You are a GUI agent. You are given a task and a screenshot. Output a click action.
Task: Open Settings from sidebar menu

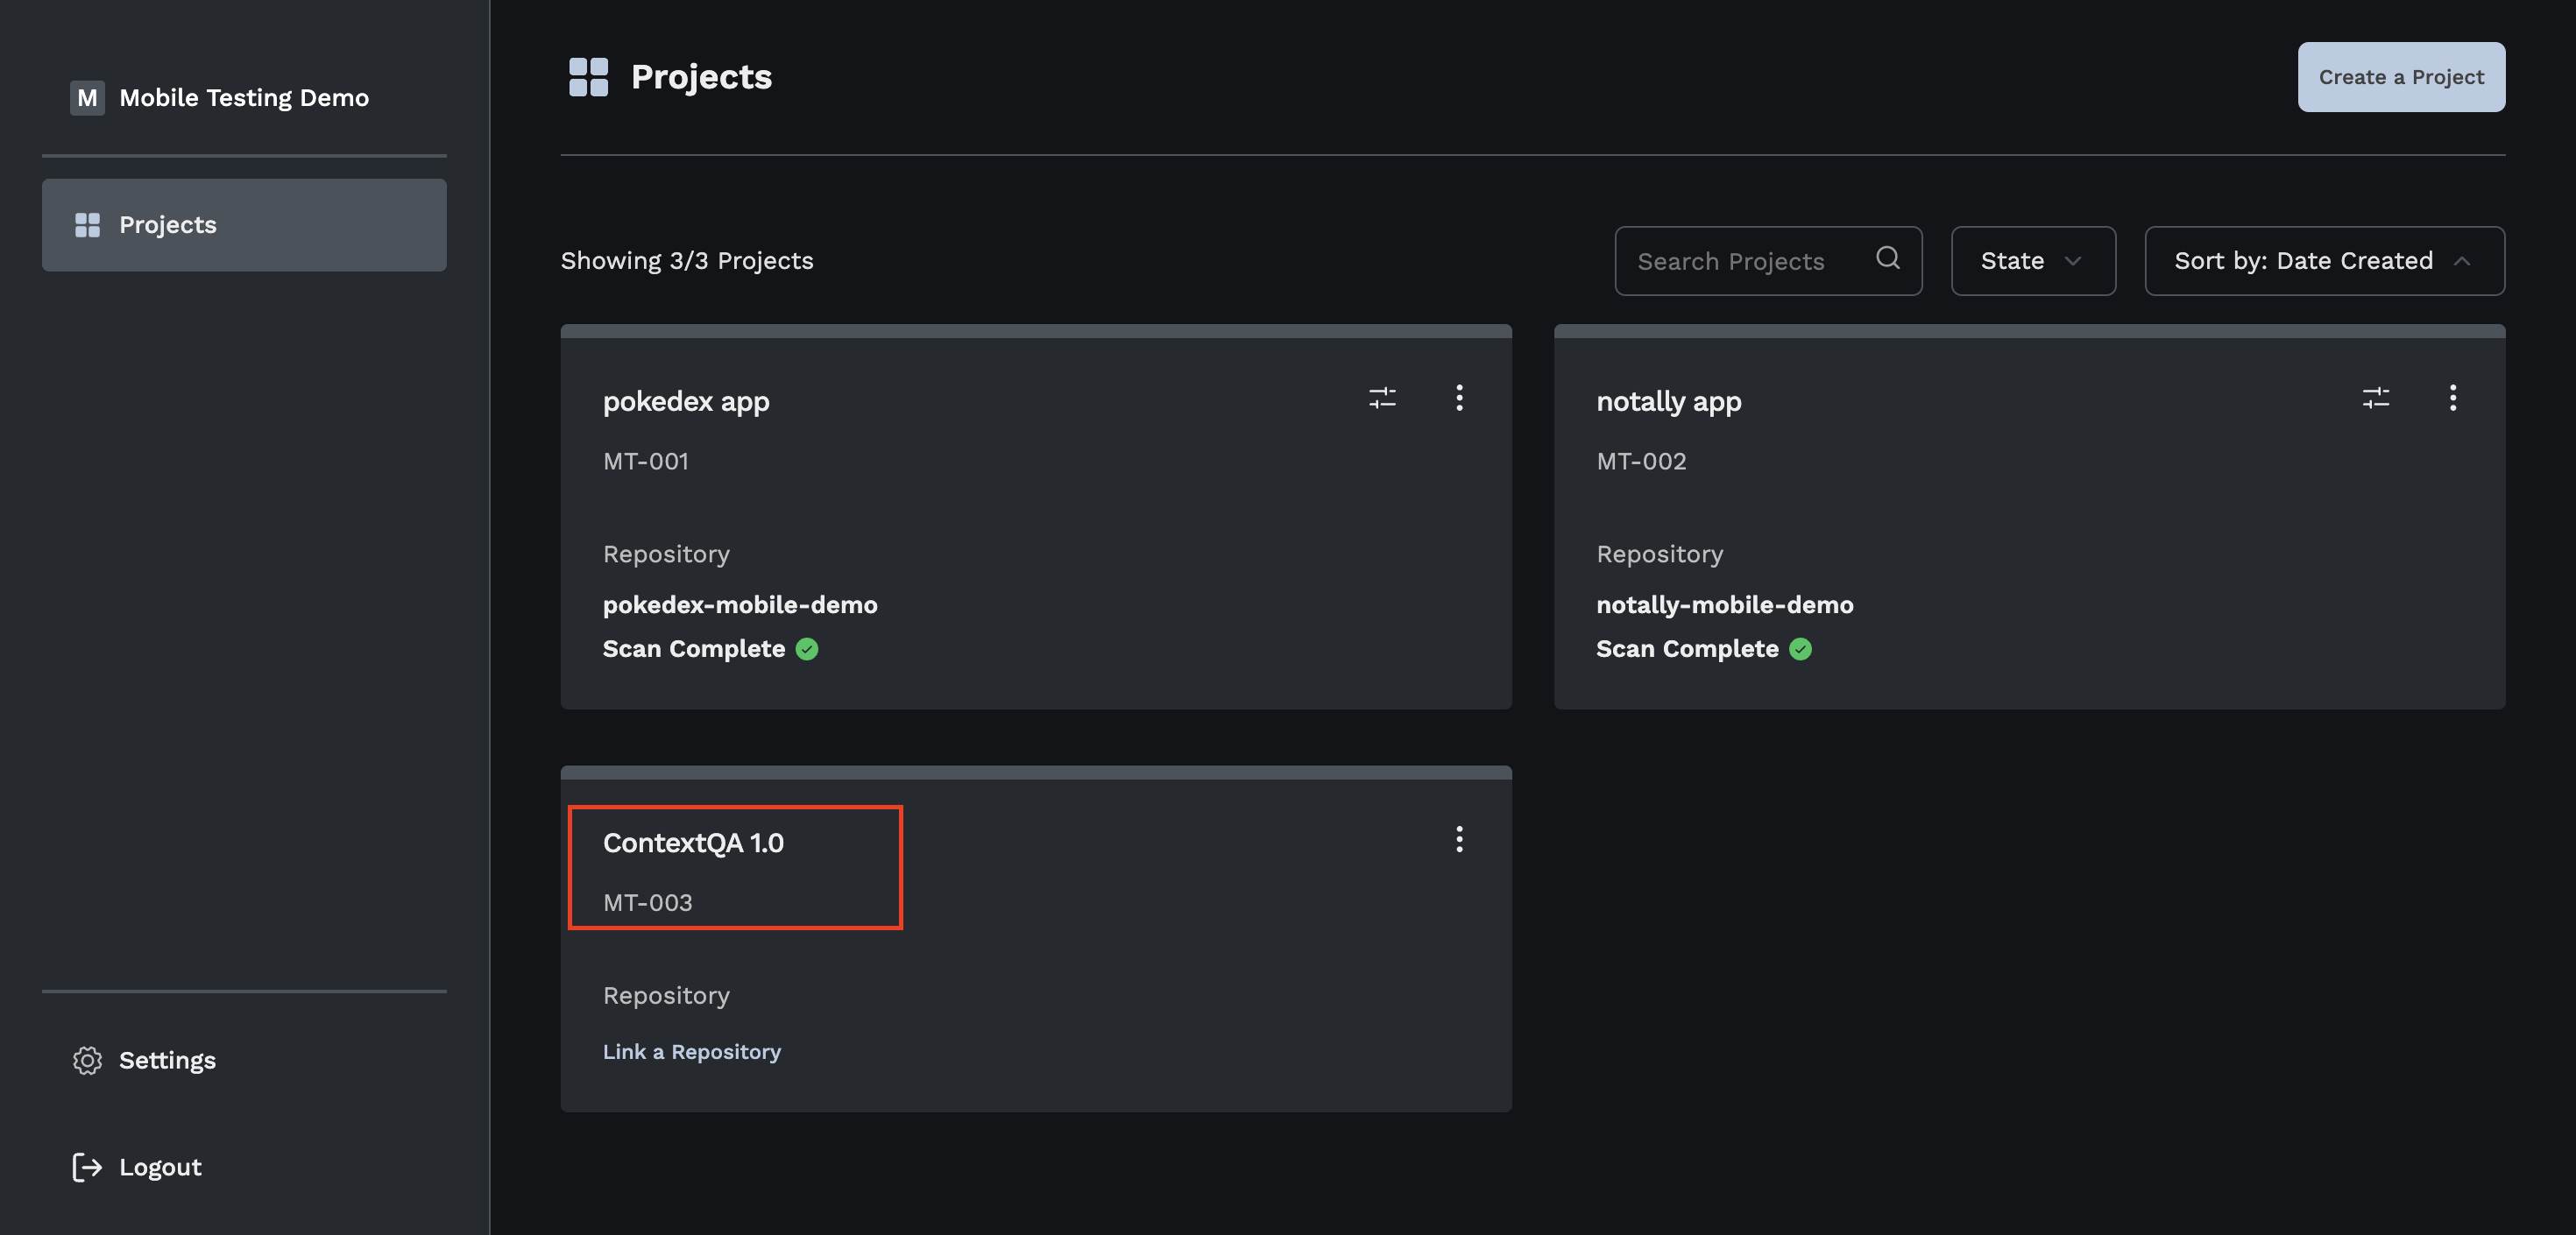(167, 1060)
